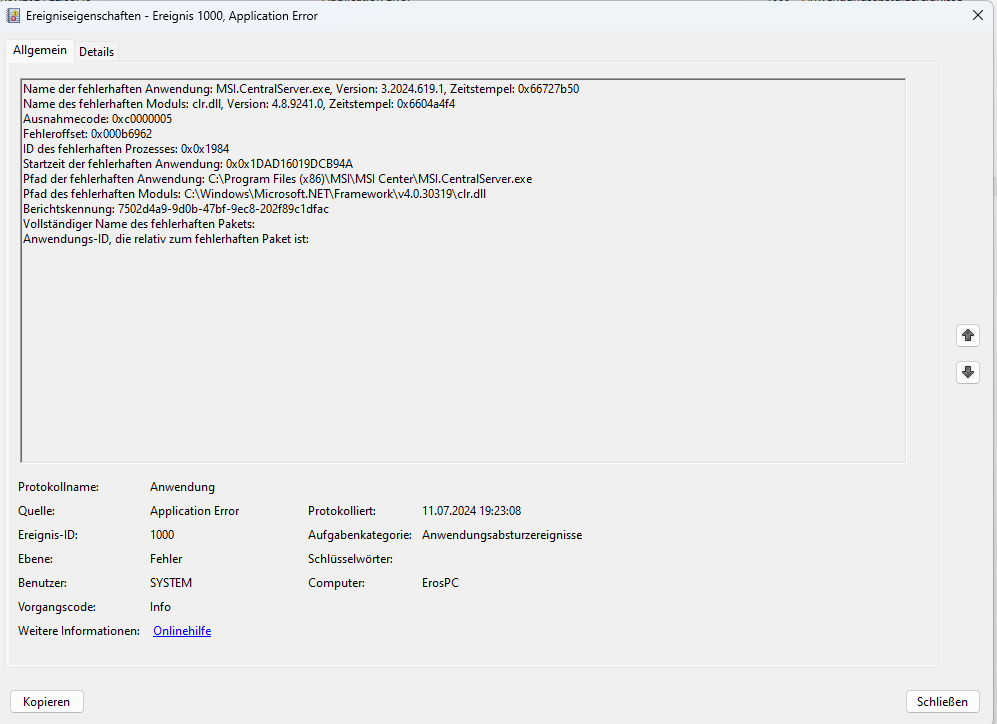Click the event properties title bar icon
Viewport: 997px width, 724px height.
pyautogui.click(x=13, y=15)
